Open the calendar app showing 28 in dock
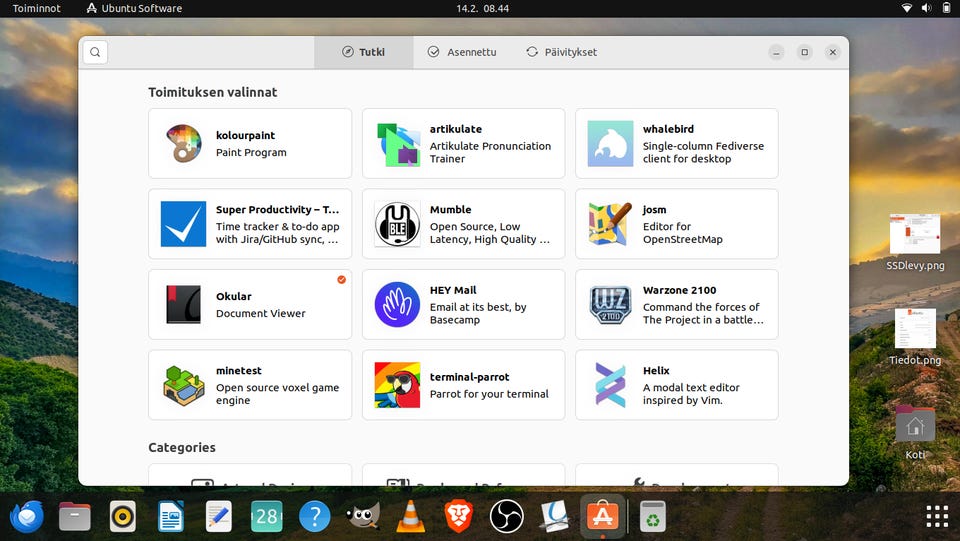Screen dimensions: 960x541 pyautogui.click(x=267, y=517)
